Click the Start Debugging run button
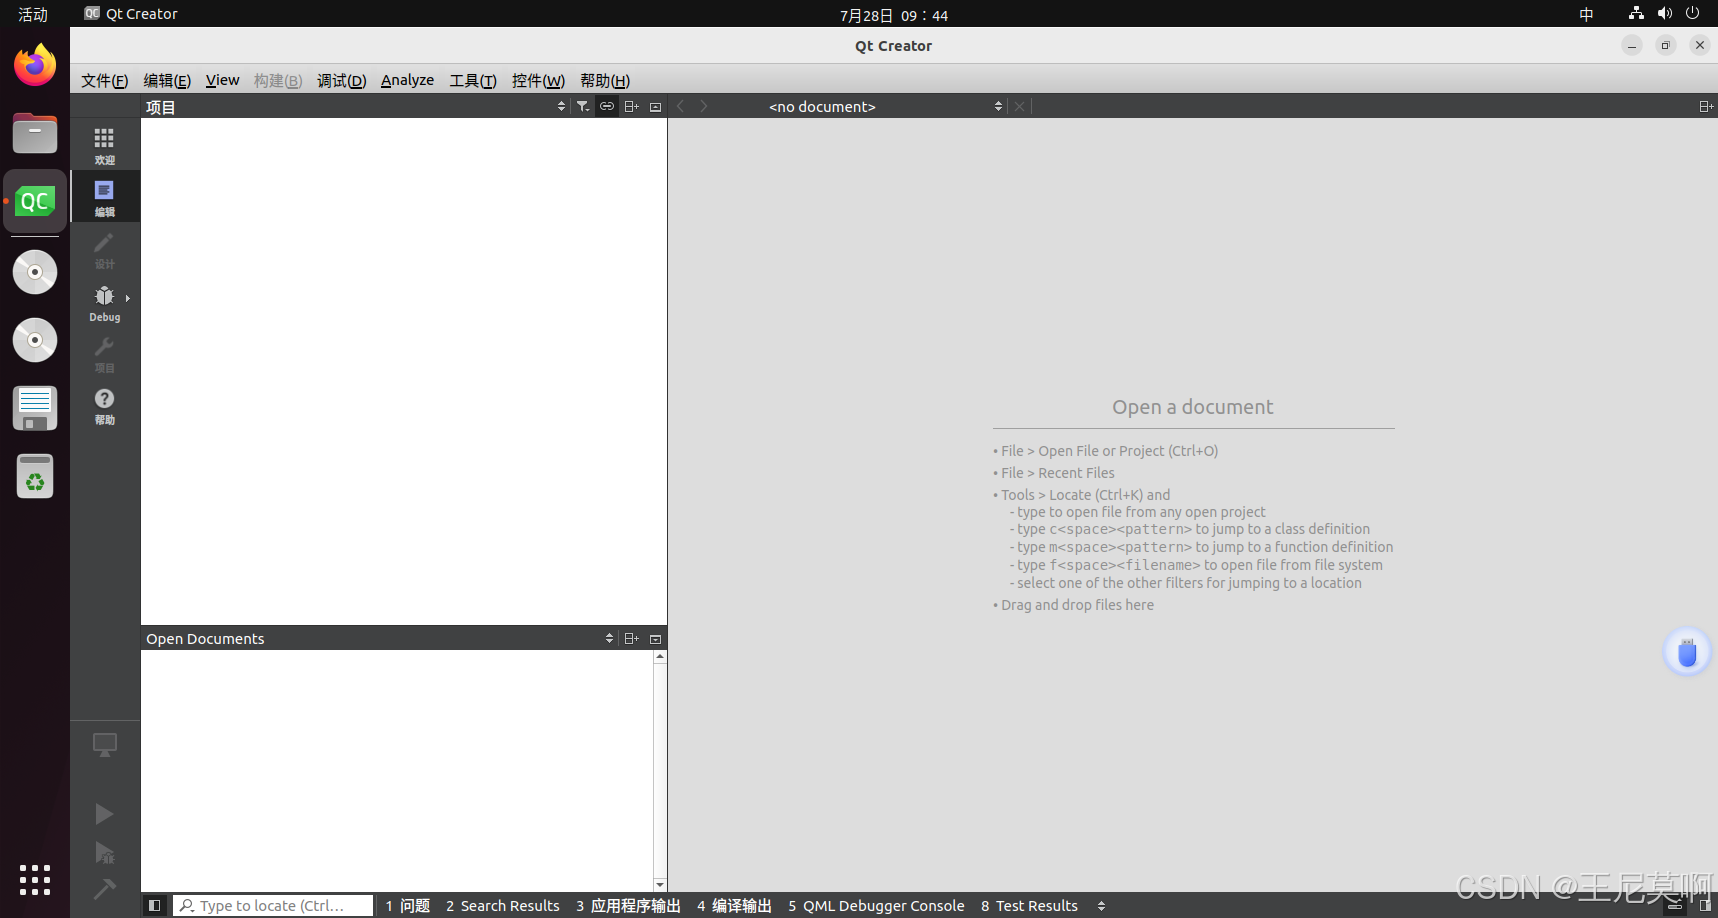 [x=104, y=852]
